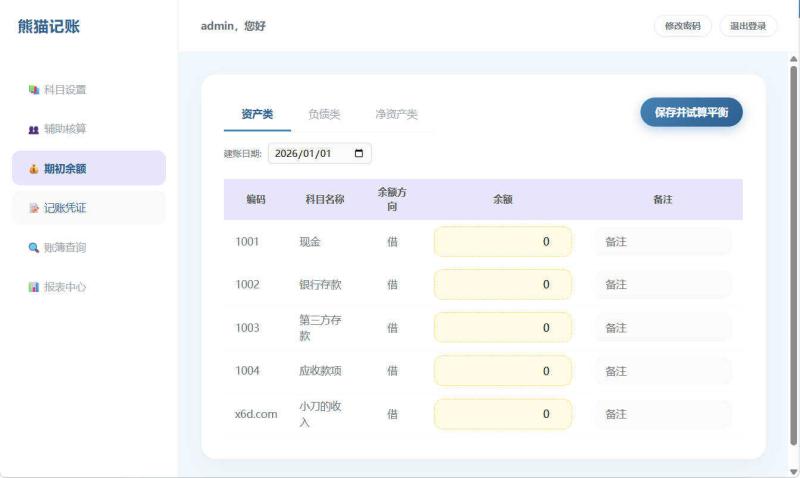800x478 pixels.
Task: Go to 记账凭证 in the sidebar
Action: click(x=89, y=208)
